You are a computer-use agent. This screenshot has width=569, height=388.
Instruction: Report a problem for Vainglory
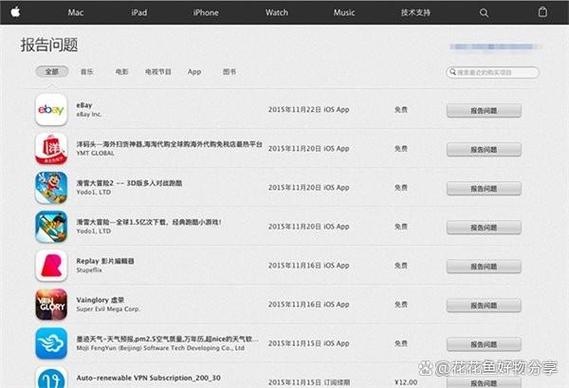(x=484, y=306)
